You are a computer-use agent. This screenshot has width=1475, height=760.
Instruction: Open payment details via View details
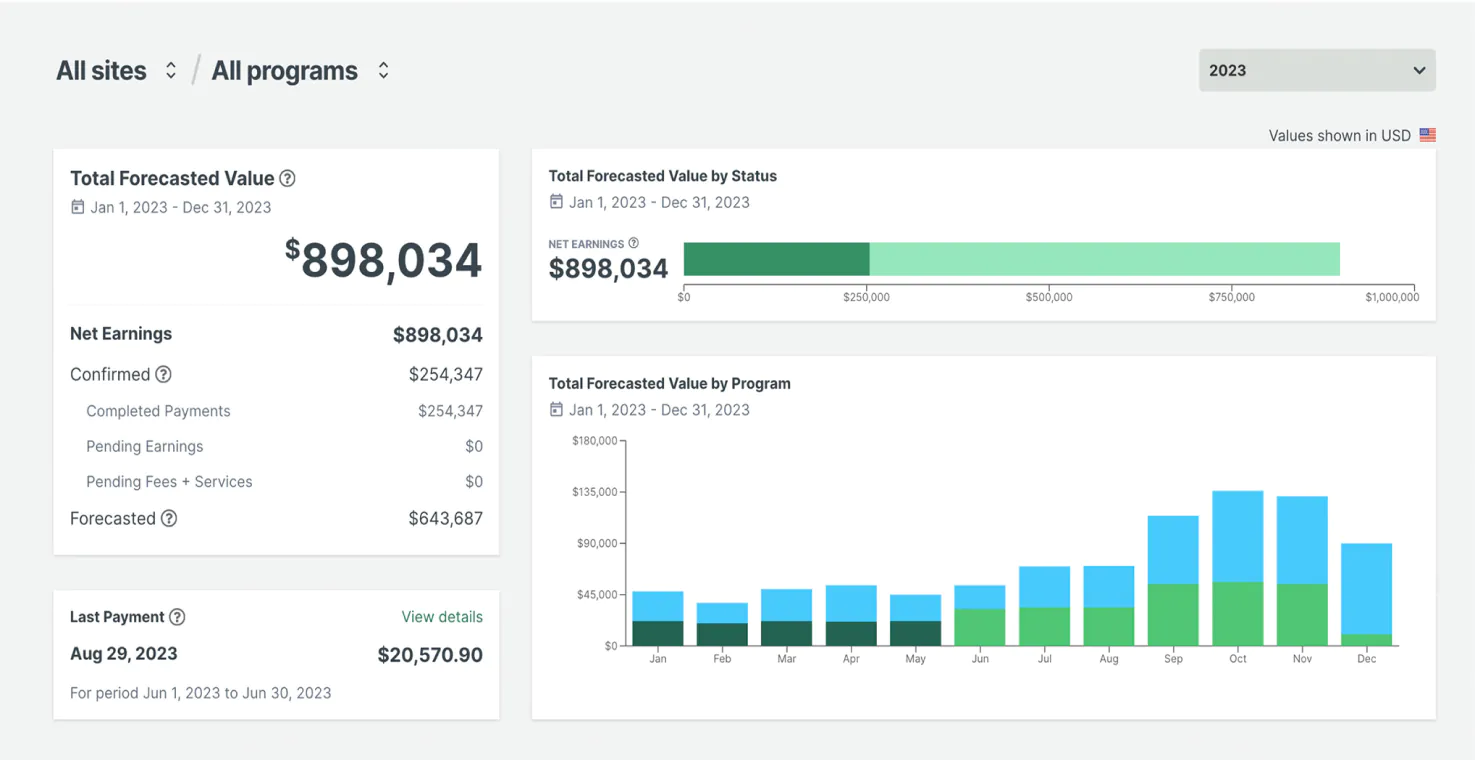point(442,617)
